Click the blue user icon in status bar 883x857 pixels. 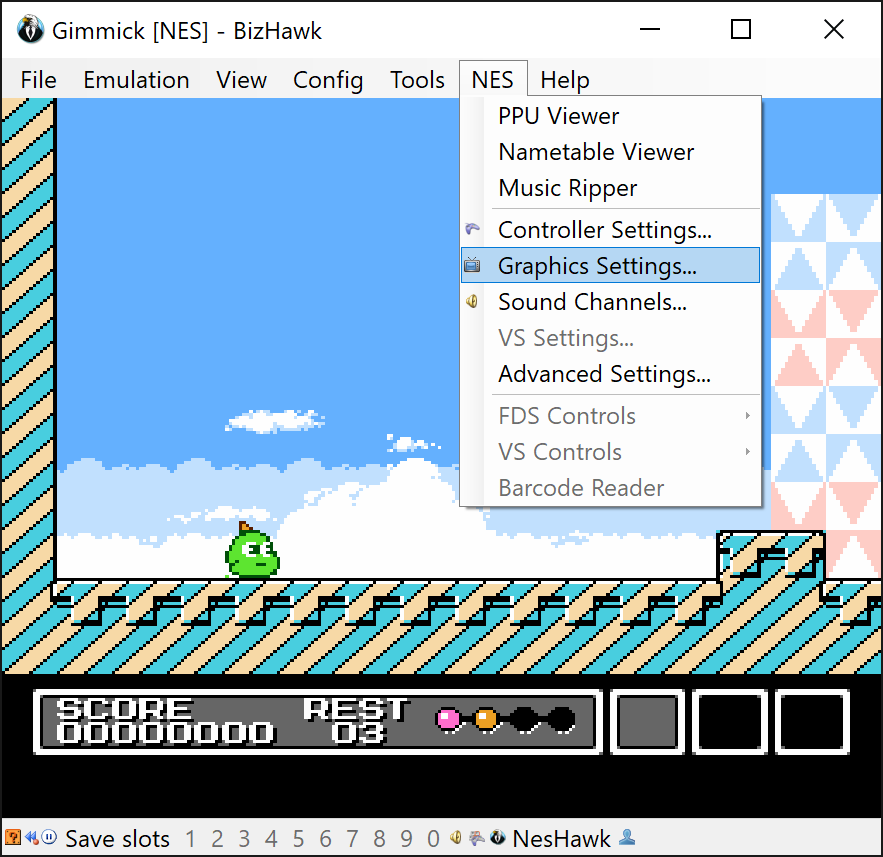[627, 838]
